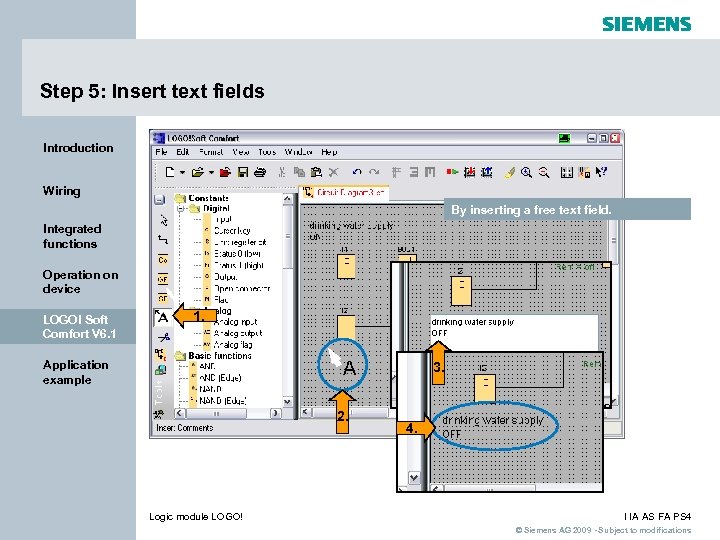The height and width of the screenshot is (540, 720).
Task: Go to Introduction in the slide sidebar
Action: coord(78,148)
